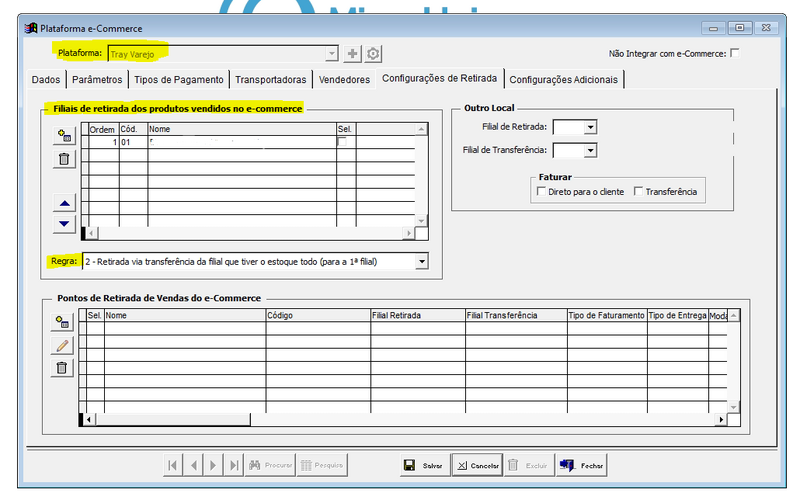
Task: Click the Salvar button
Action: (425, 465)
